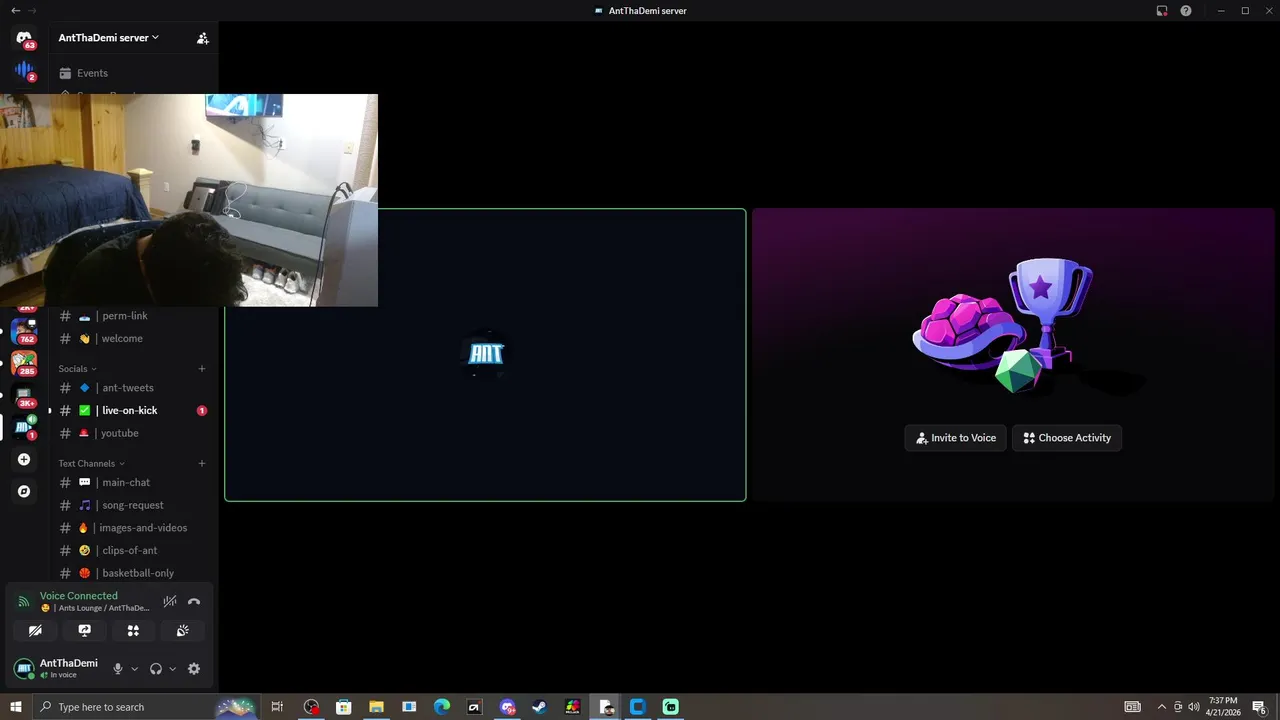Open the youtube channel

pyautogui.click(x=134, y=433)
